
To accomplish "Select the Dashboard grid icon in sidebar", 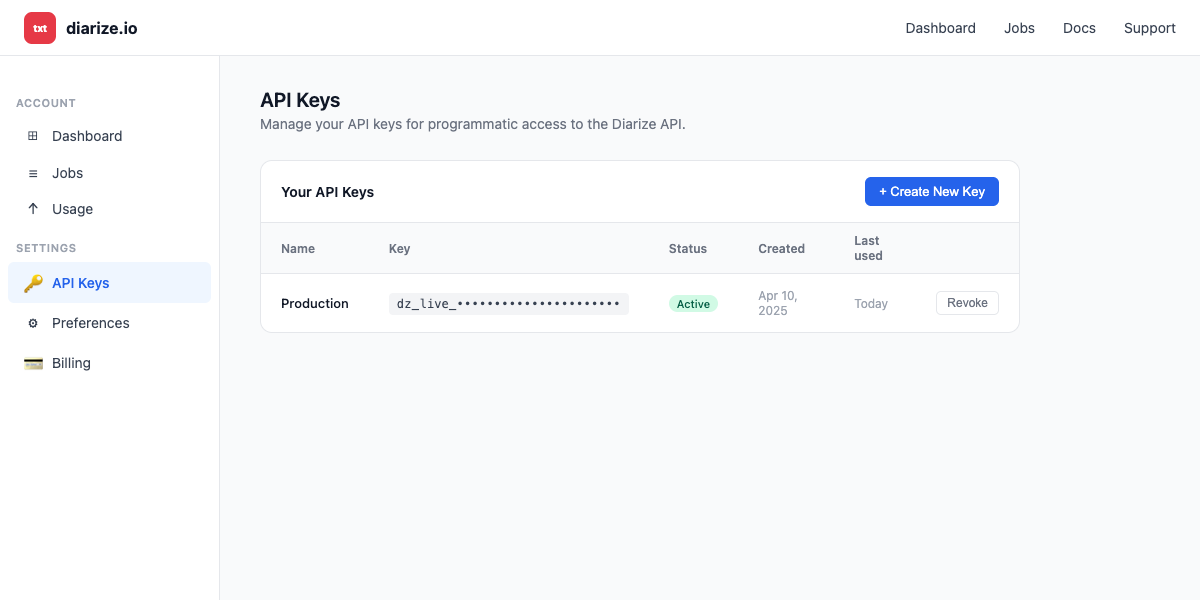I will (x=33, y=136).
